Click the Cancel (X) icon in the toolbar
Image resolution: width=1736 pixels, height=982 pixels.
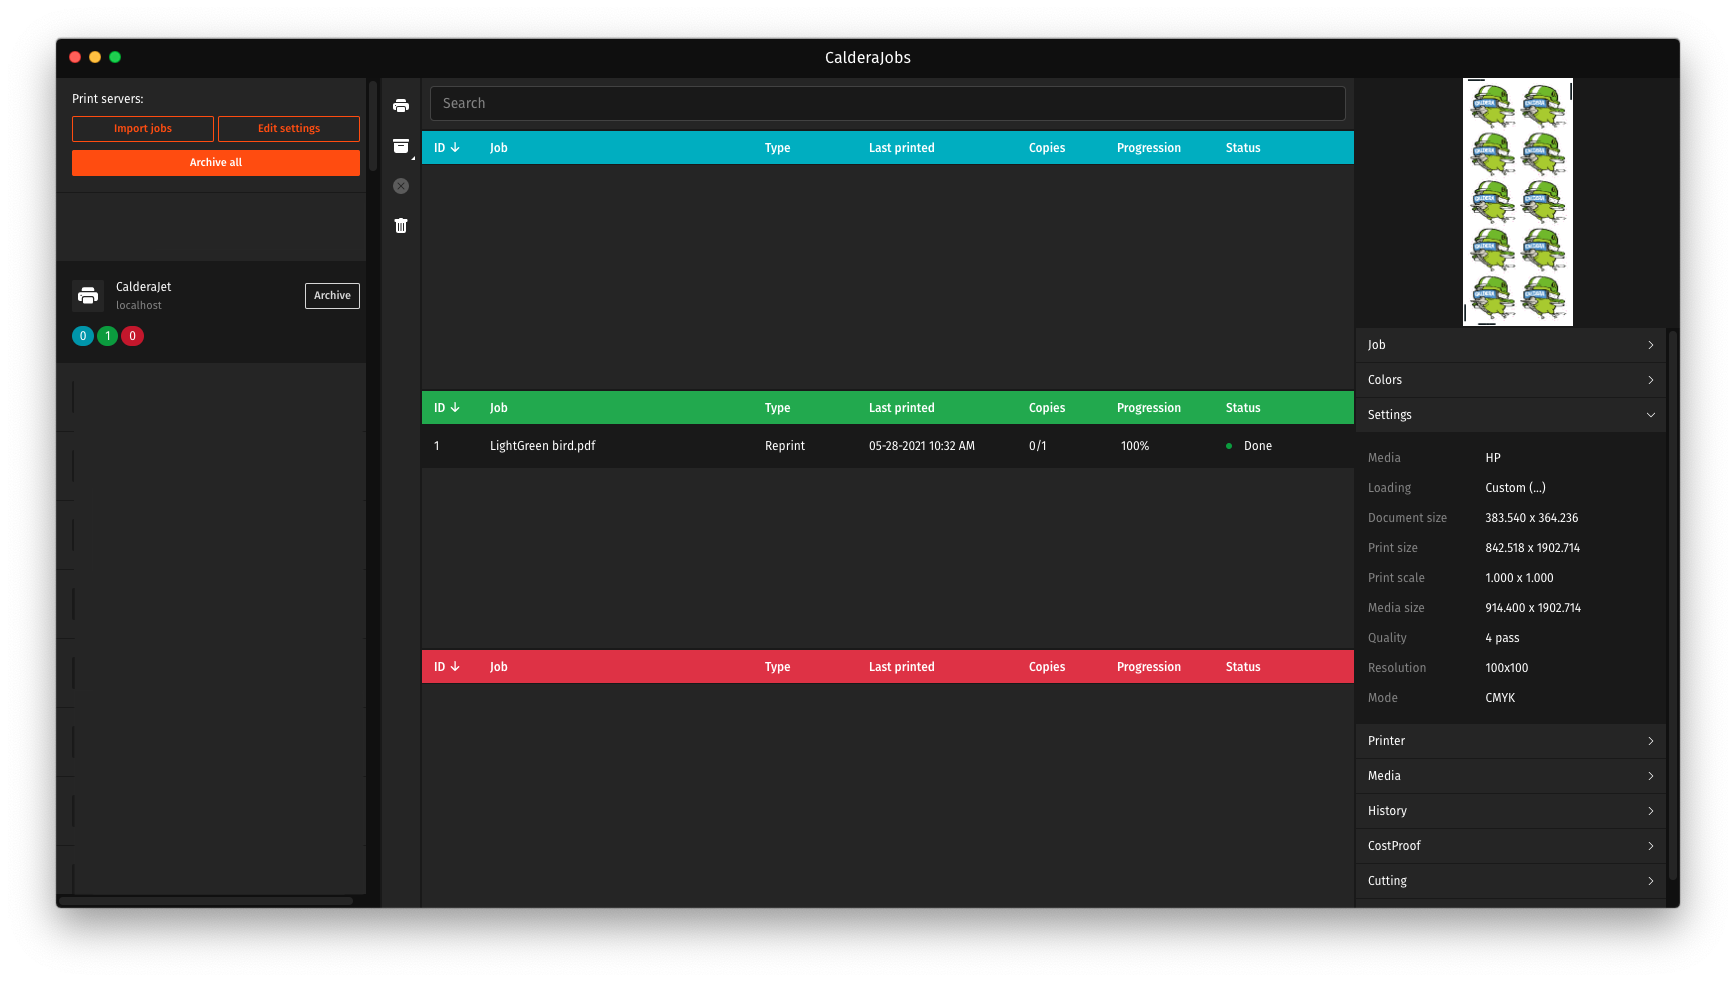(x=401, y=186)
